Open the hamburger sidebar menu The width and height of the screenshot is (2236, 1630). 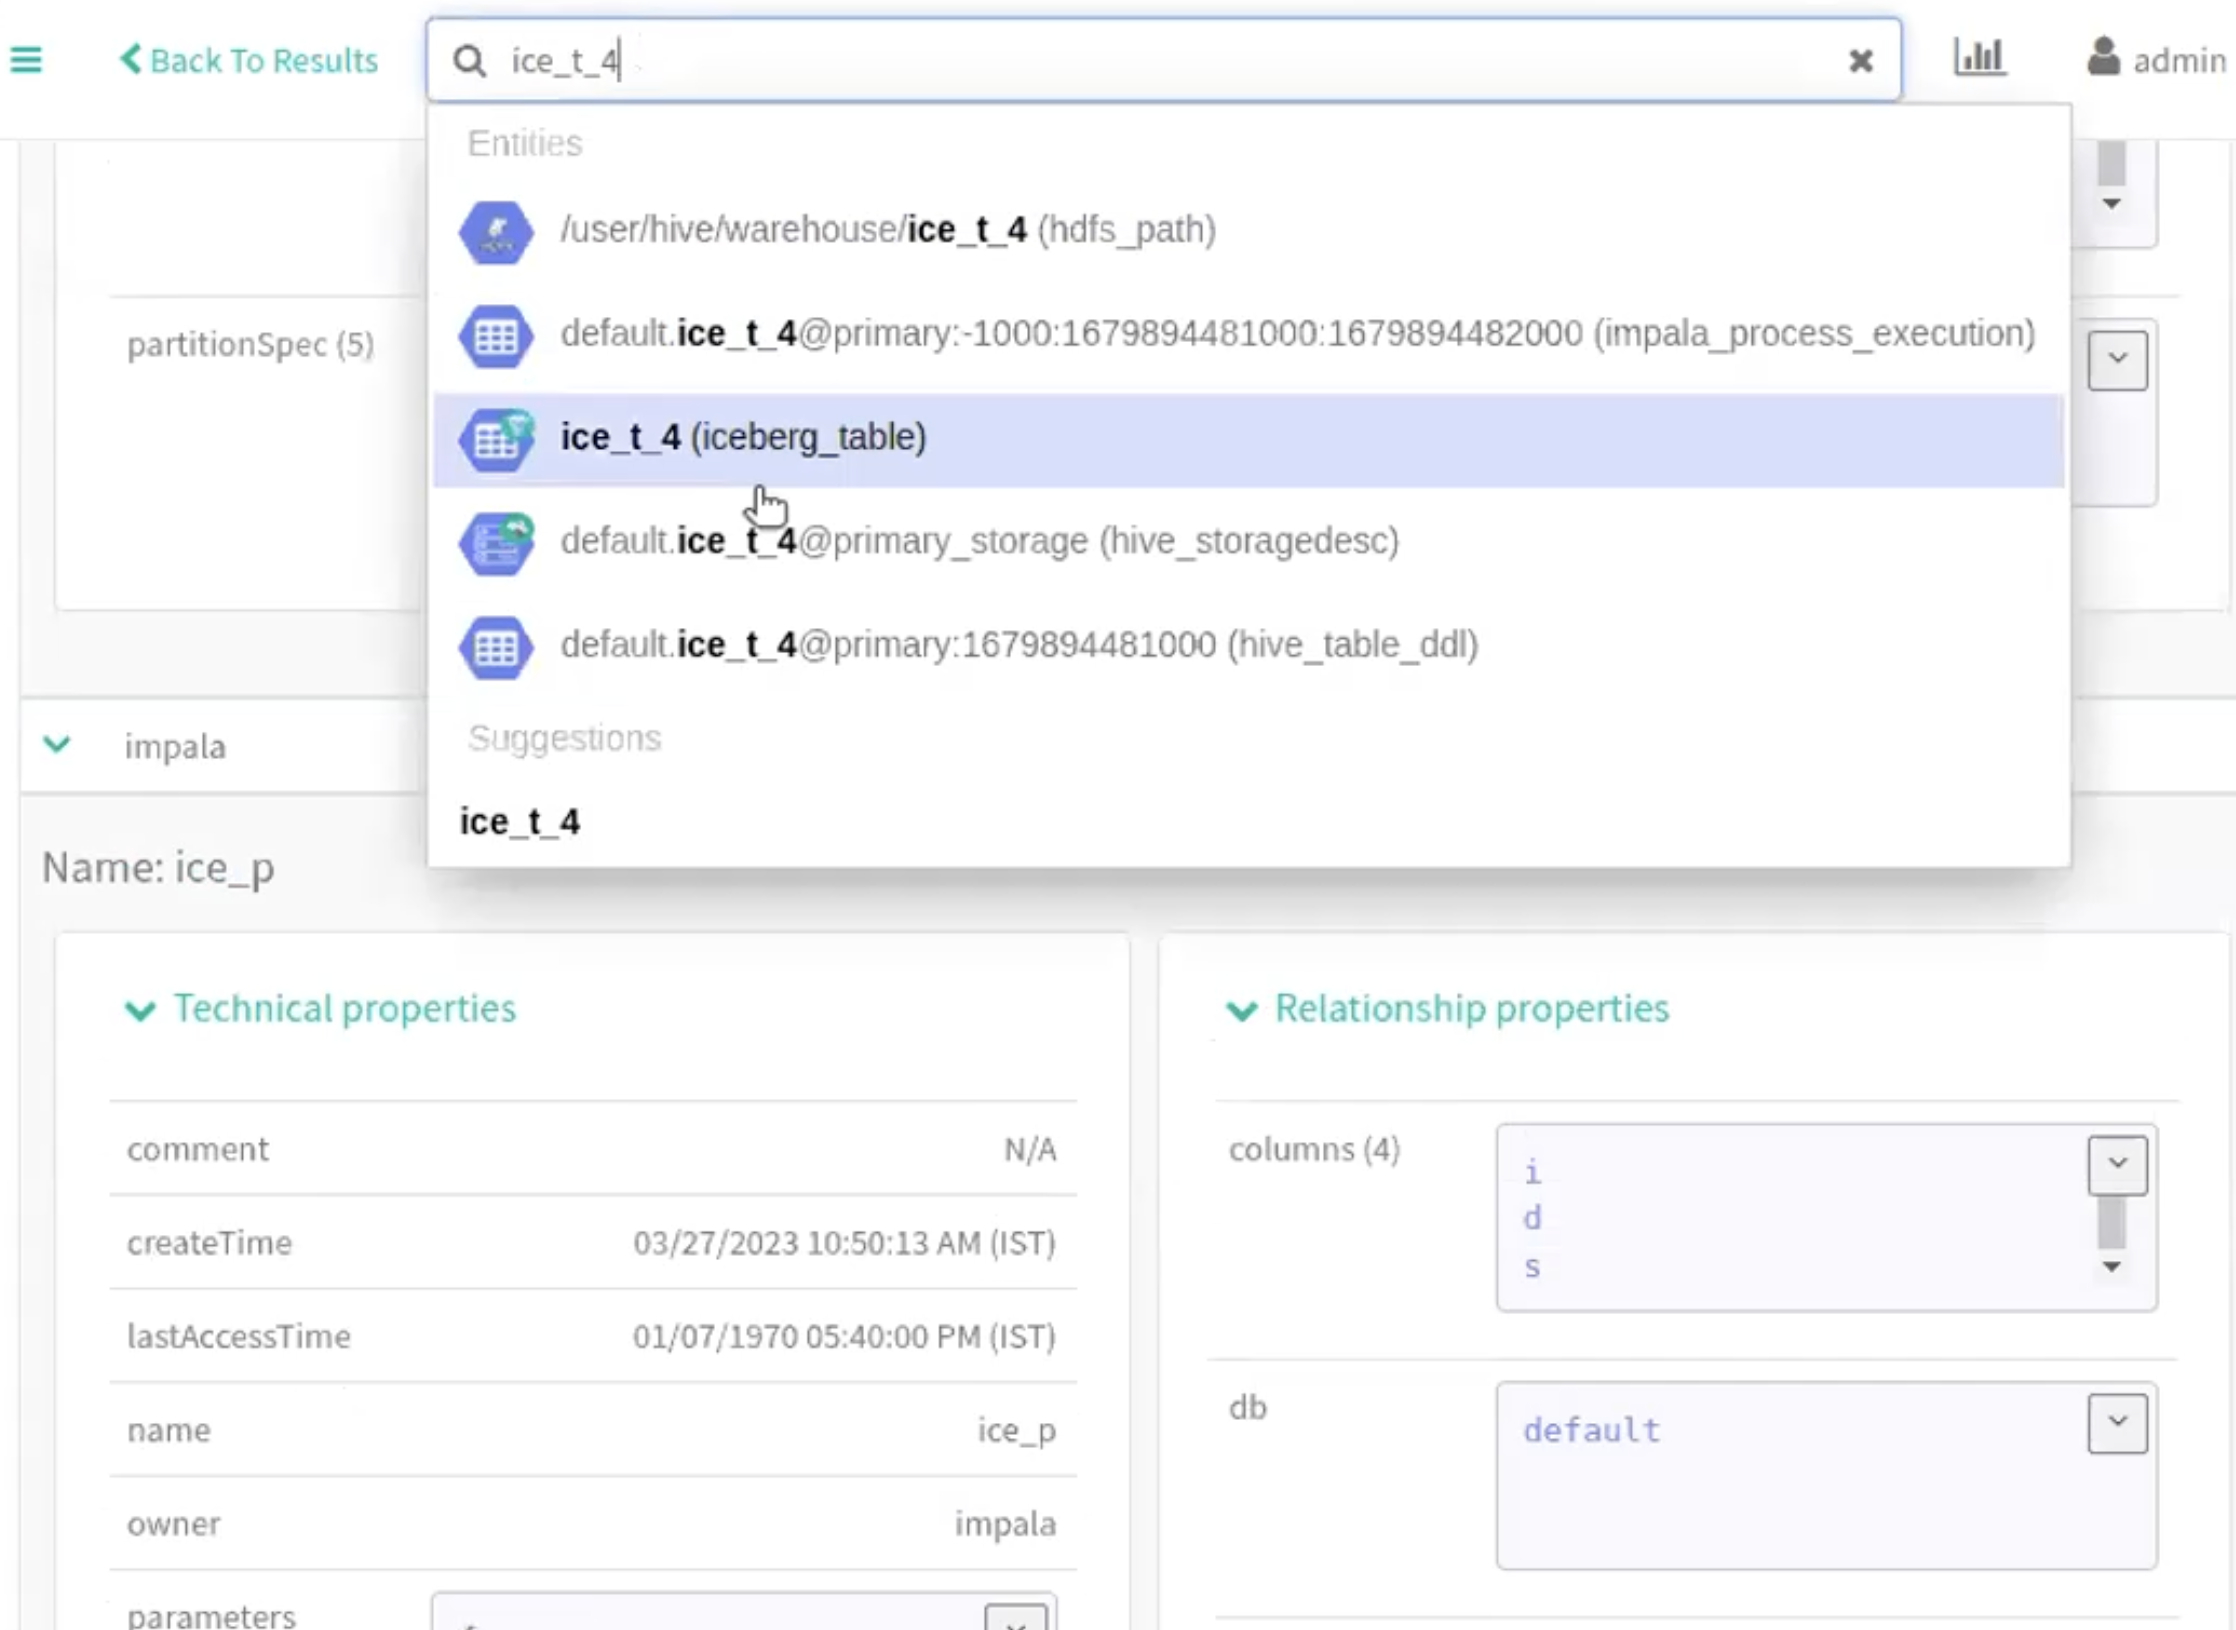(26, 60)
